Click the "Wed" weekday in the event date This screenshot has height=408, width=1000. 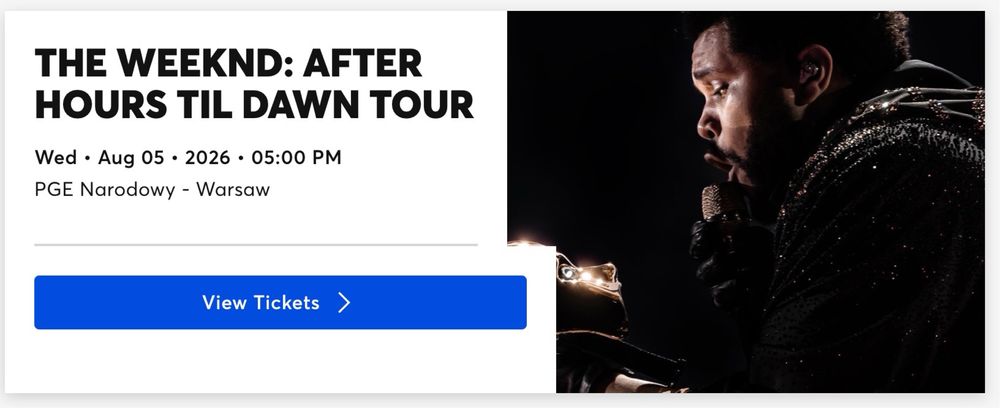coord(55,158)
